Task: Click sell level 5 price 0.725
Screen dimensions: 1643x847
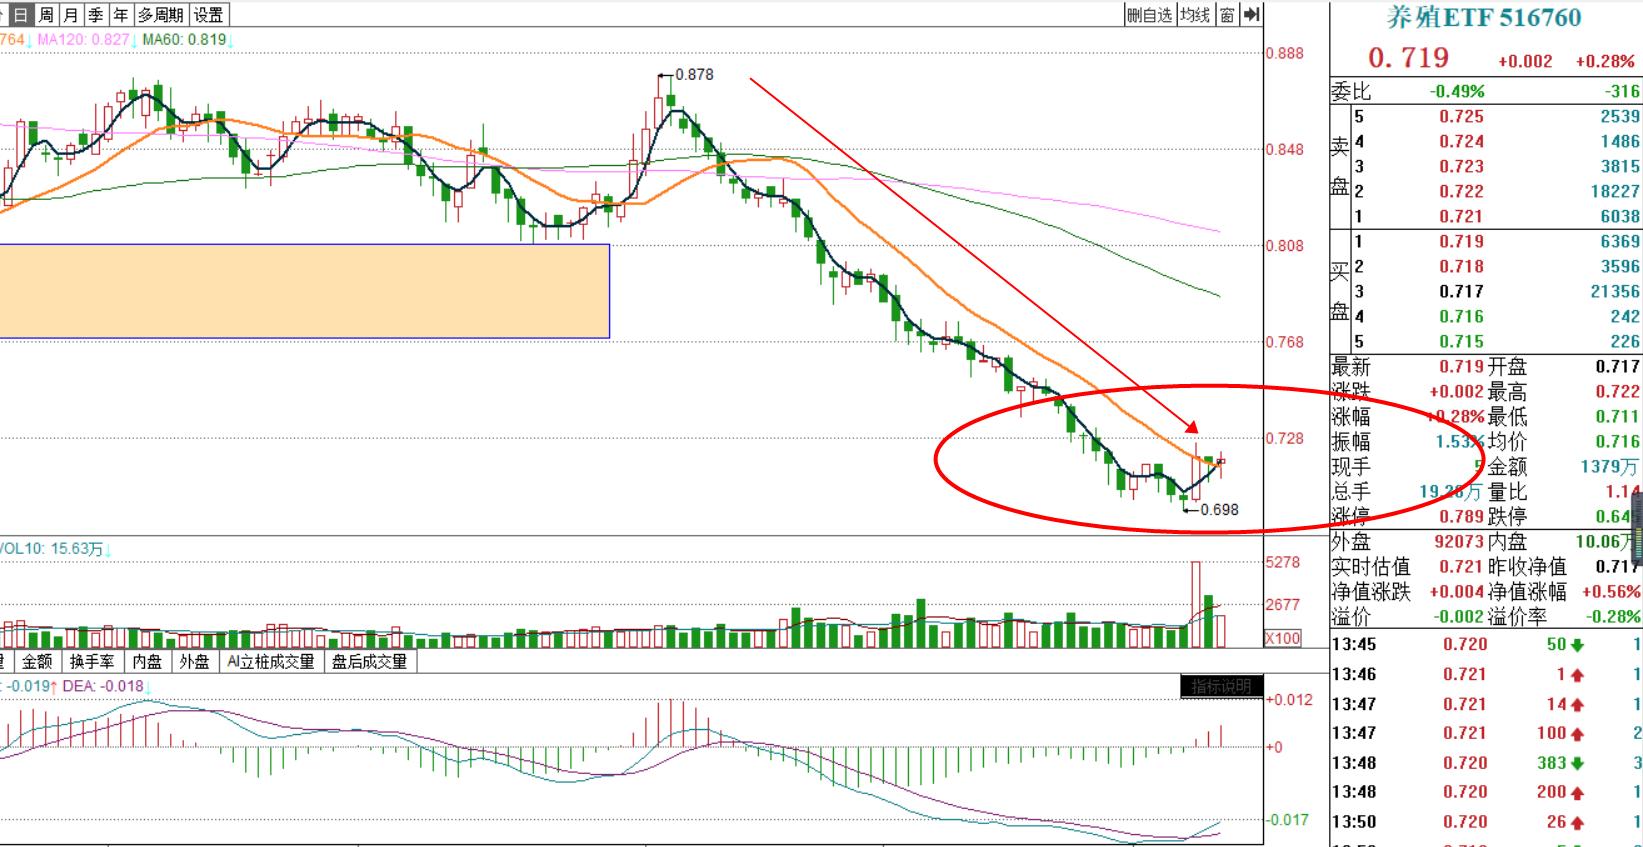Action: pyautogui.click(x=1462, y=116)
